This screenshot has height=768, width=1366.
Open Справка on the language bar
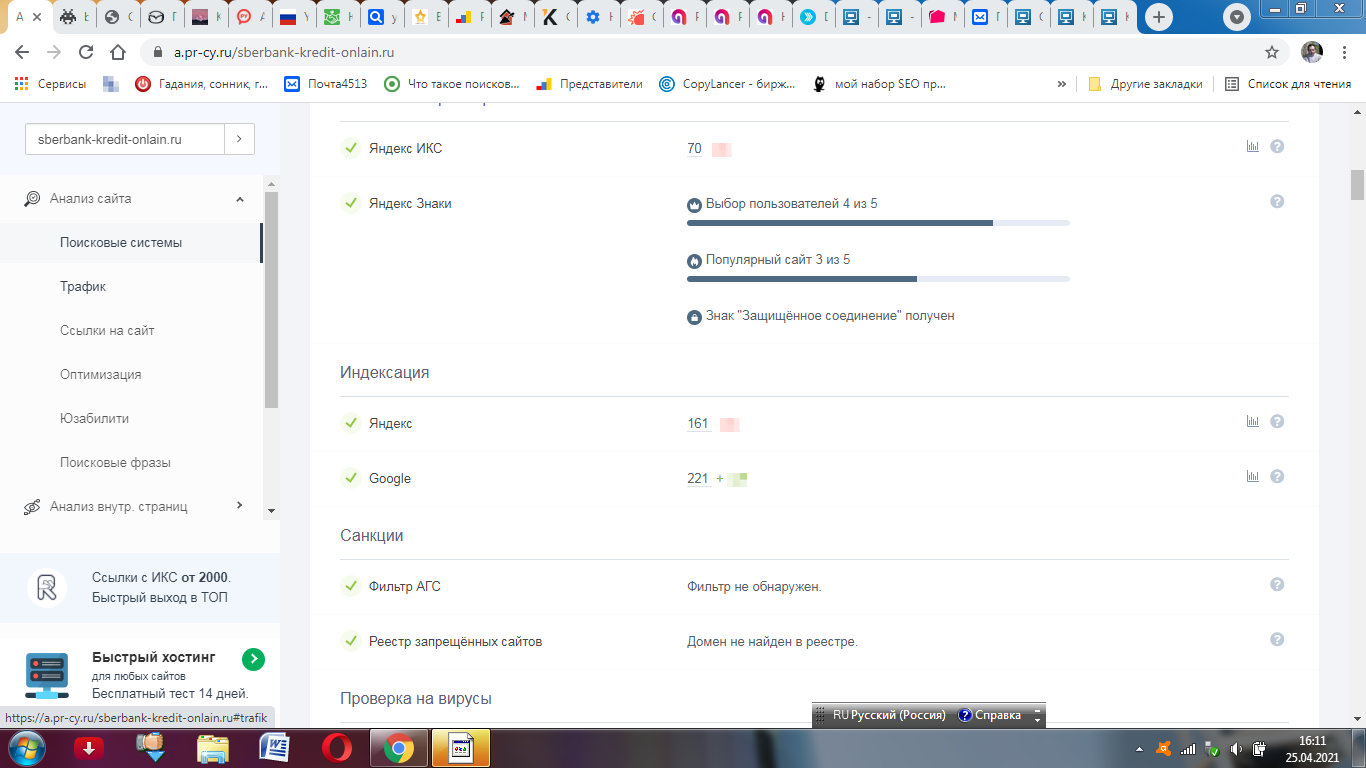coord(989,716)
